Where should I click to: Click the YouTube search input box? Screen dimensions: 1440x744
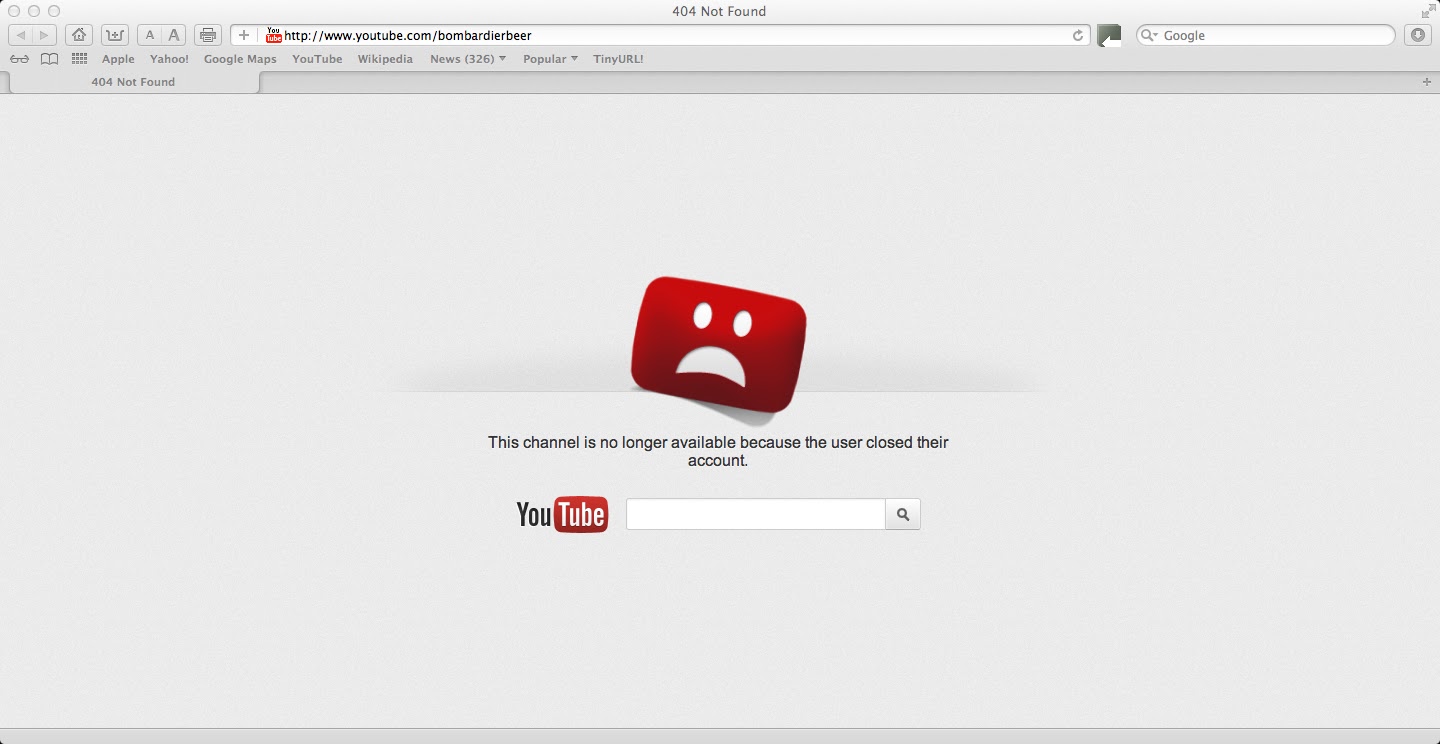point(756,514)
